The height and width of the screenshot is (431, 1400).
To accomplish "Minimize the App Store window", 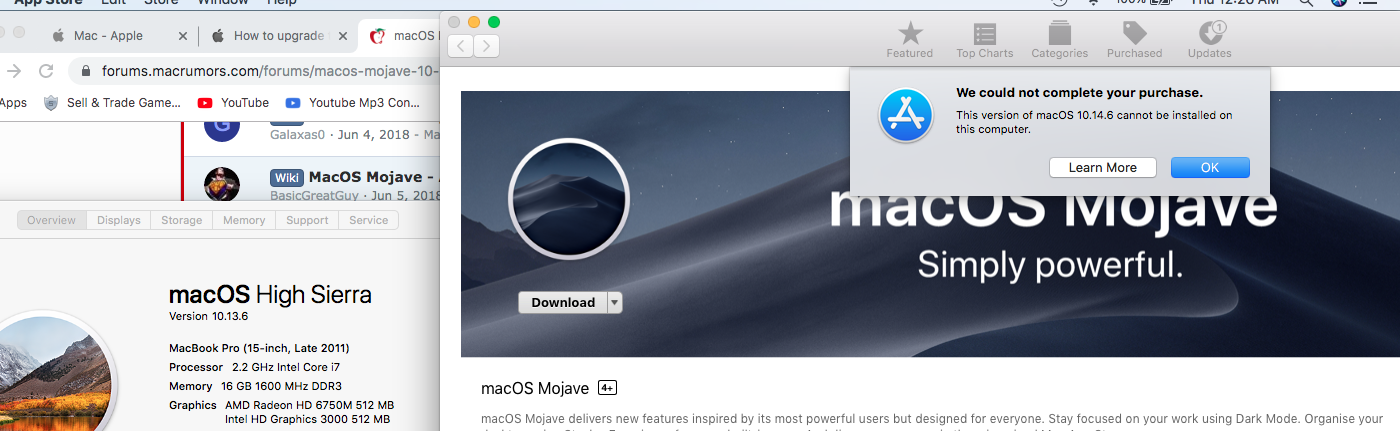I will click(474, 21).
